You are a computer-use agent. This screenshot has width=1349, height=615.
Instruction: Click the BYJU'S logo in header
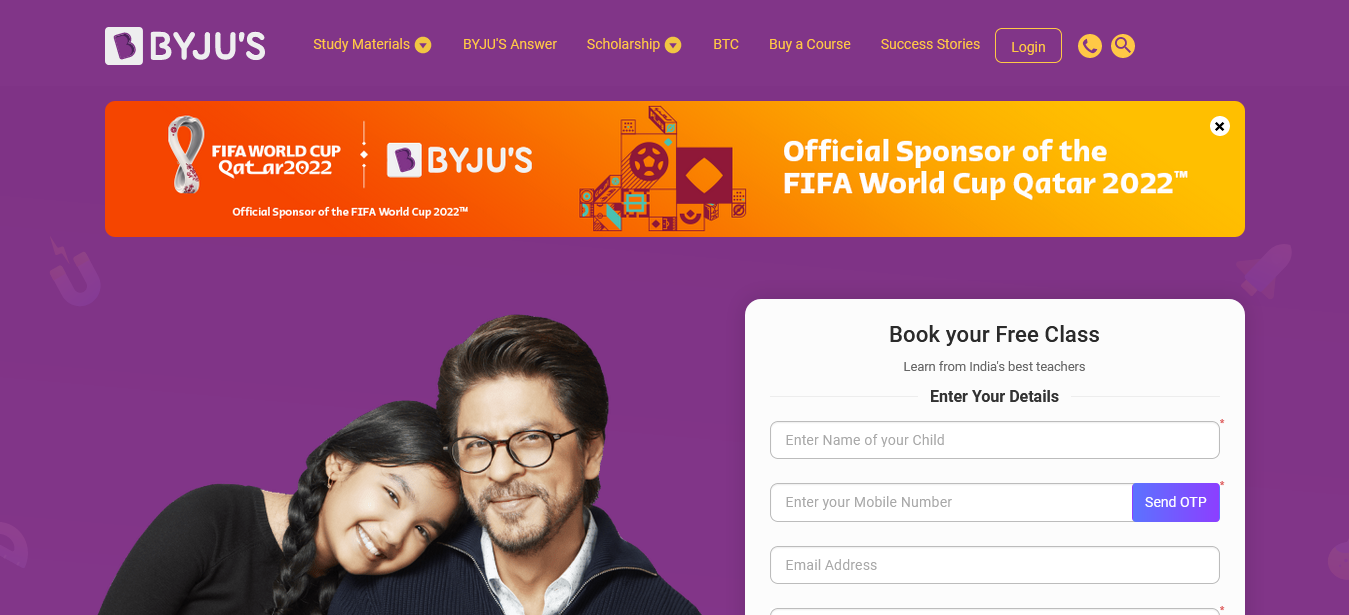click(185, 46)
